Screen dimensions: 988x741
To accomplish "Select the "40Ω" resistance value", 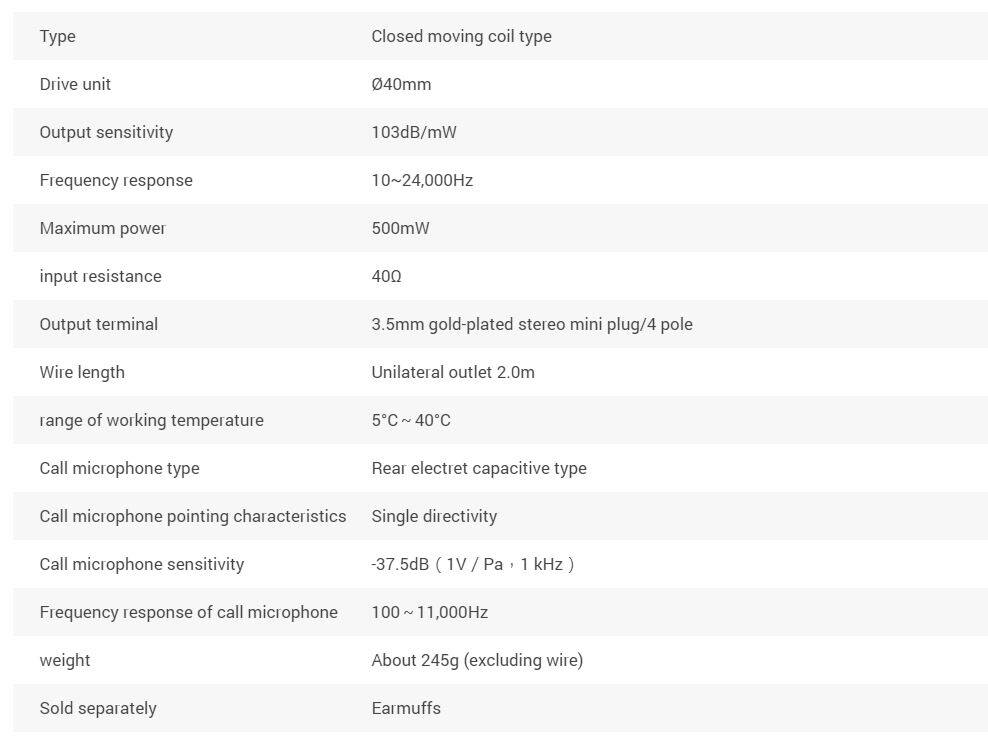I will (x=386, y=276).
